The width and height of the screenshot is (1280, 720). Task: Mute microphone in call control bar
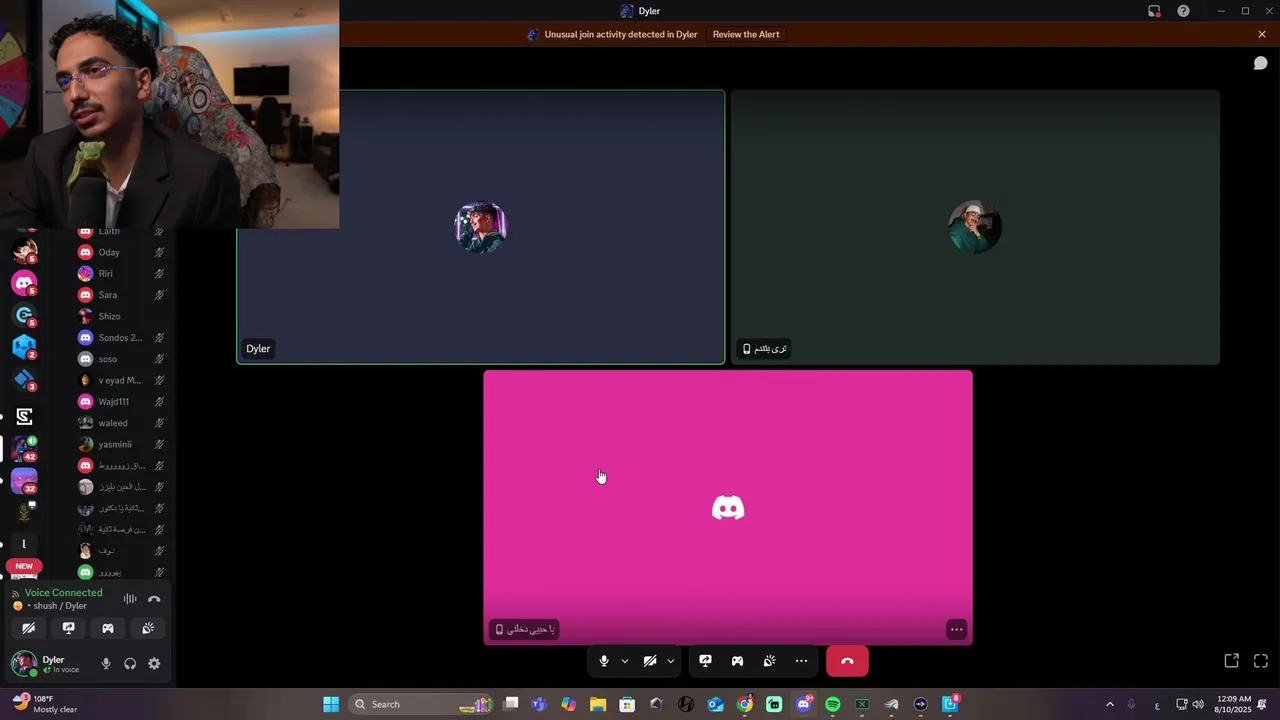pos(604,661)
